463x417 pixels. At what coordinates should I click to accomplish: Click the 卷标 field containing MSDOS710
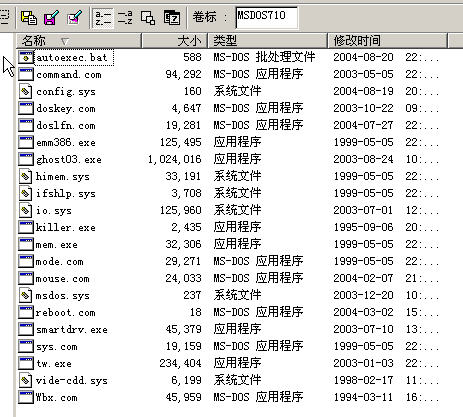pyautogui.click(x=267, y=17)
